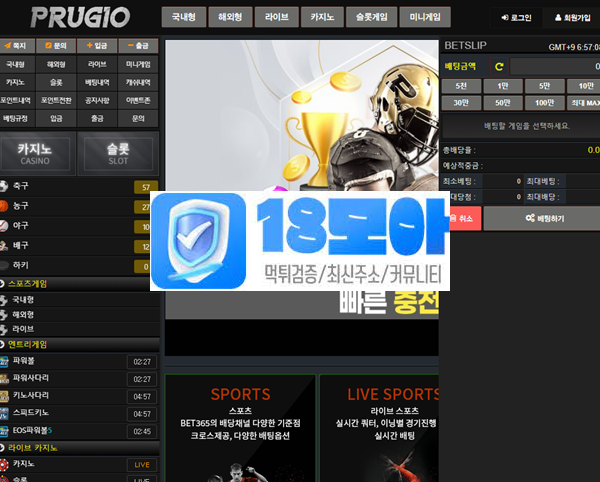Click 문의 in grid beside the bottom-row 출금
600x482 pixels.
(138, 119)
